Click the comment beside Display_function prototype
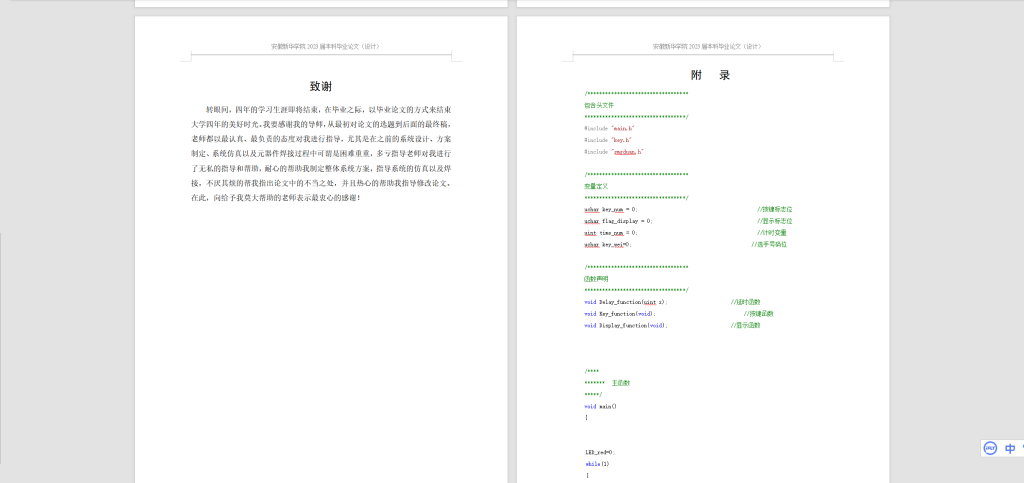Viewport: 1024px width, 483px height. tap(745, 325)
